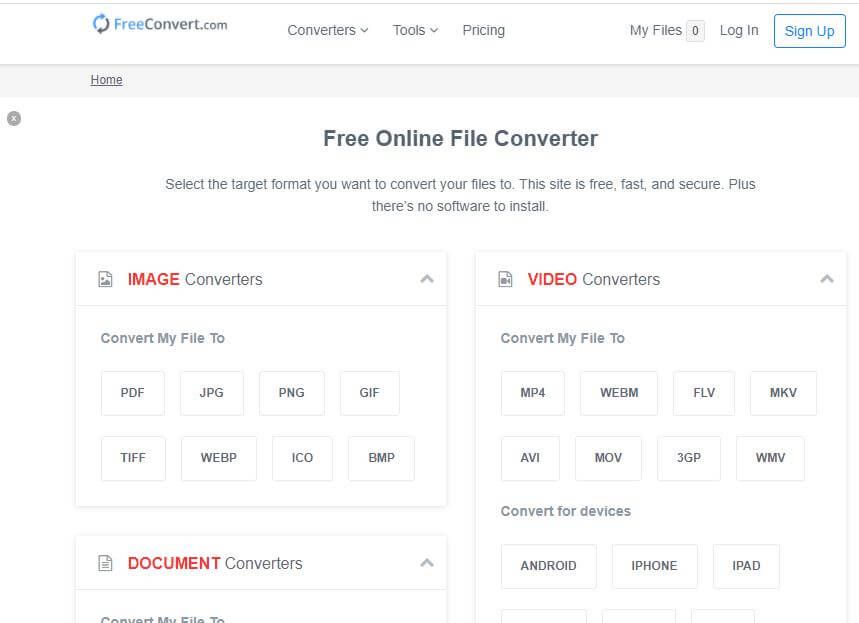Click the Log In link
The image size is (859, 623).
click(x=738, y=30)
